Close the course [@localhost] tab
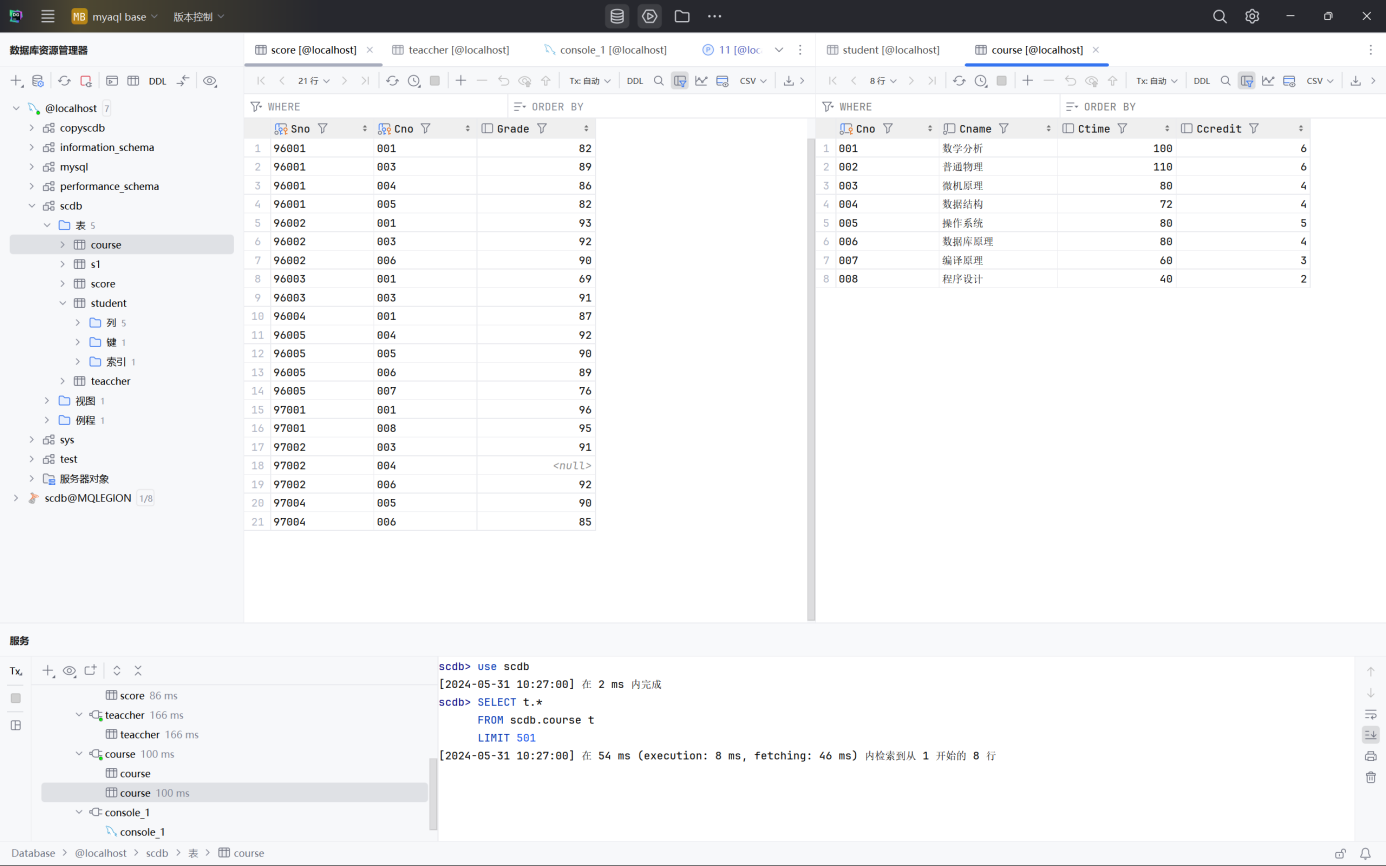The image size is (1386, 866). click(1096, 49)
